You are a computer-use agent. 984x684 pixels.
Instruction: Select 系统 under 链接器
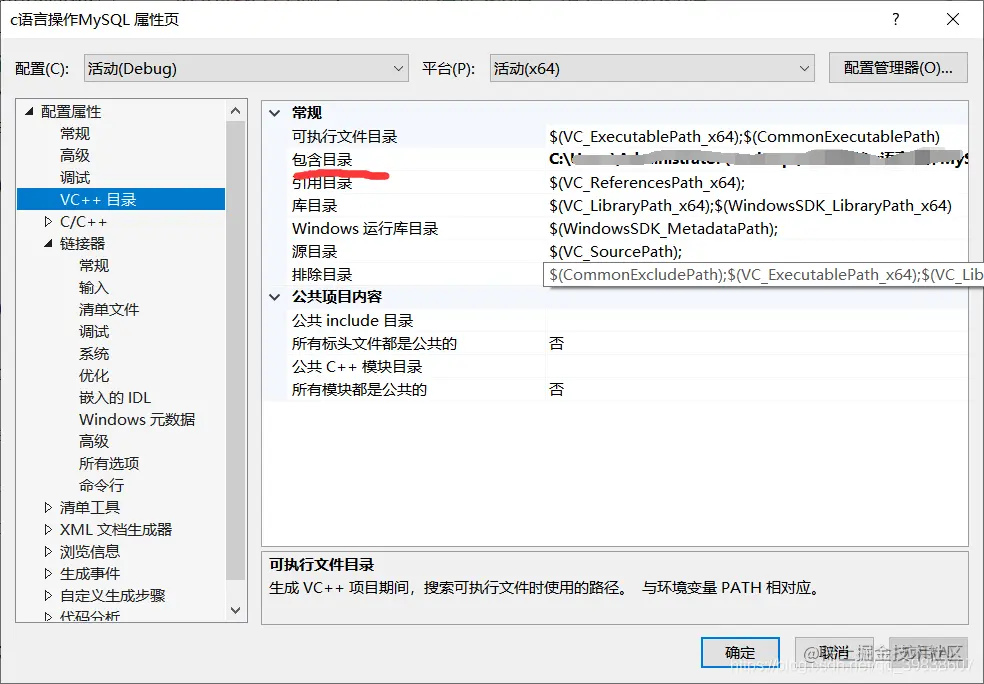[94, 353]
